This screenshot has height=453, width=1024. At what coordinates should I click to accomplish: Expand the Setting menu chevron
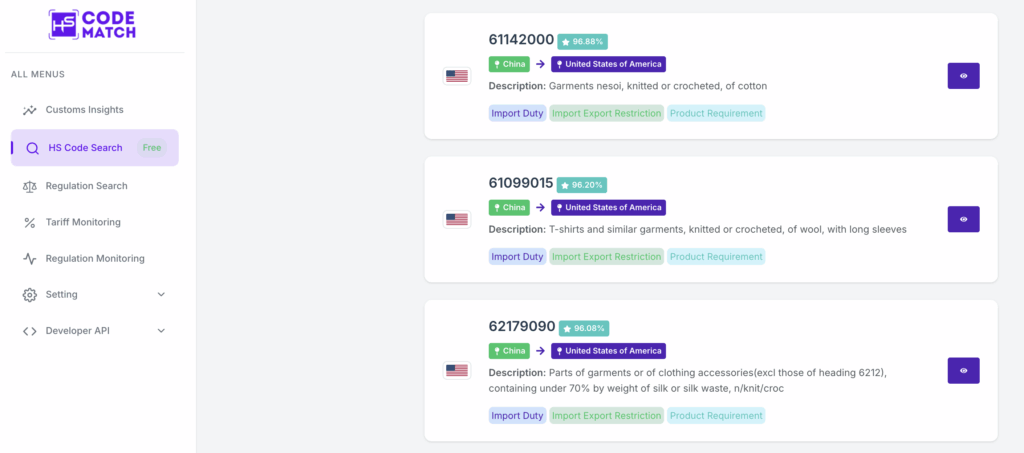pos(162,295)
